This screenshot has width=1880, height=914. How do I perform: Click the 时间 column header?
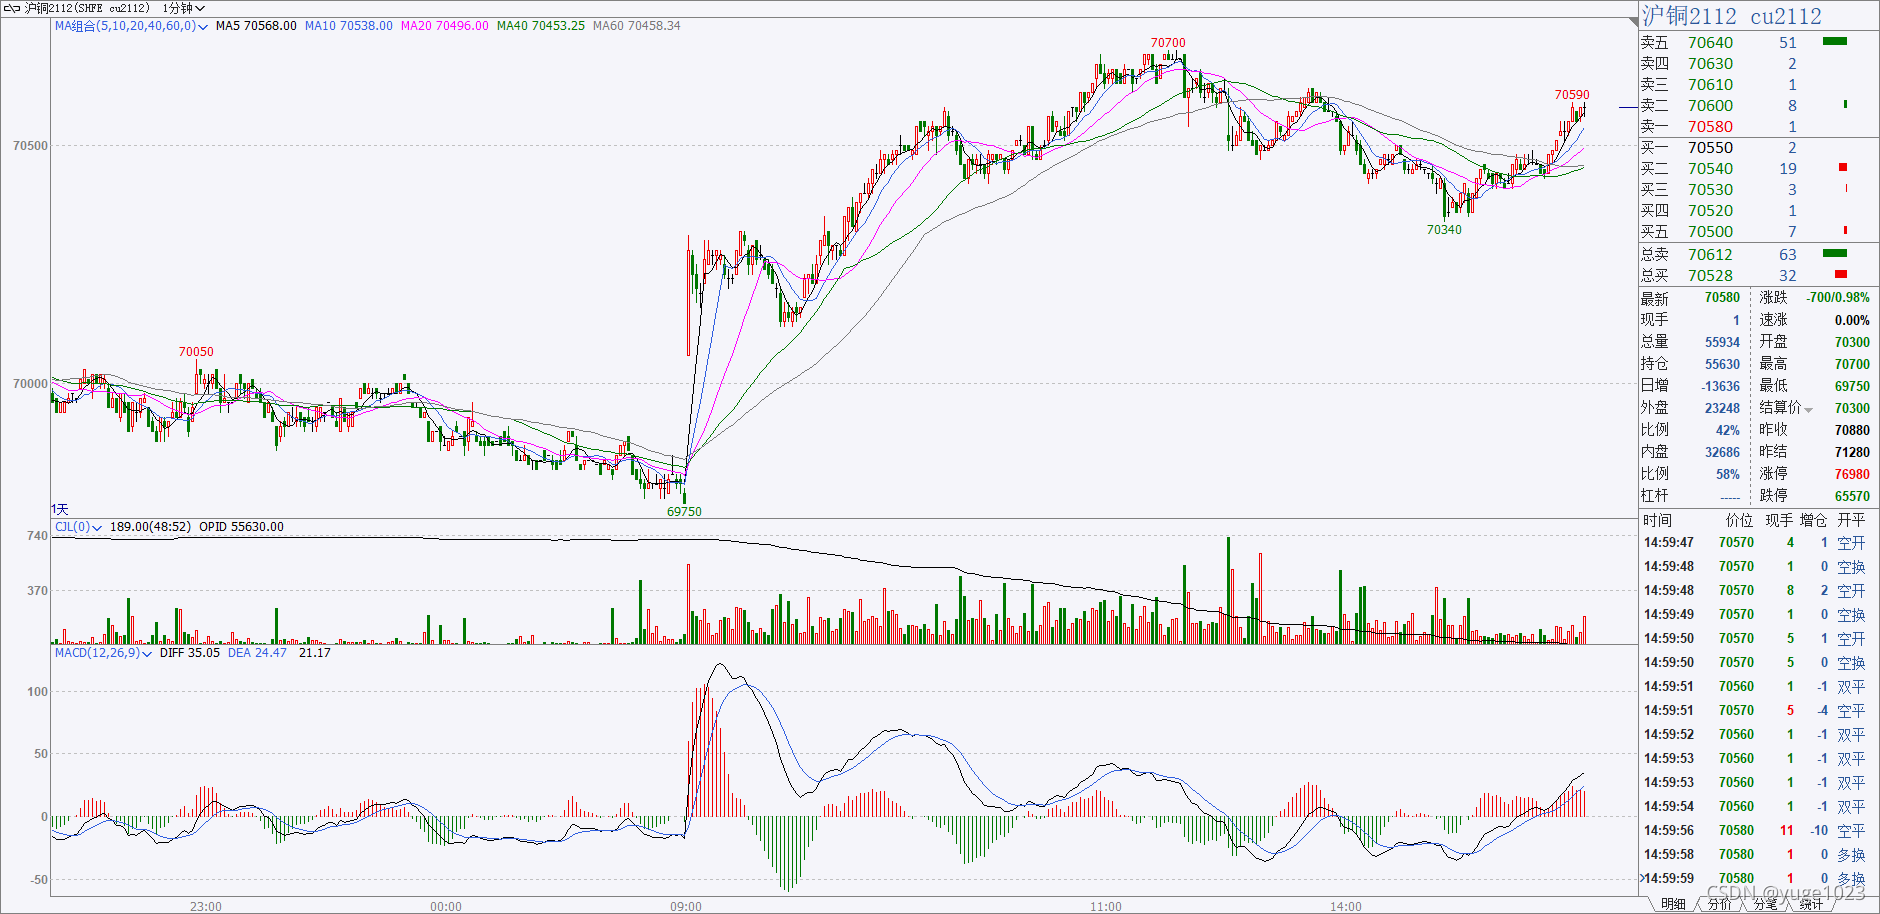[x=1657, y=520]
